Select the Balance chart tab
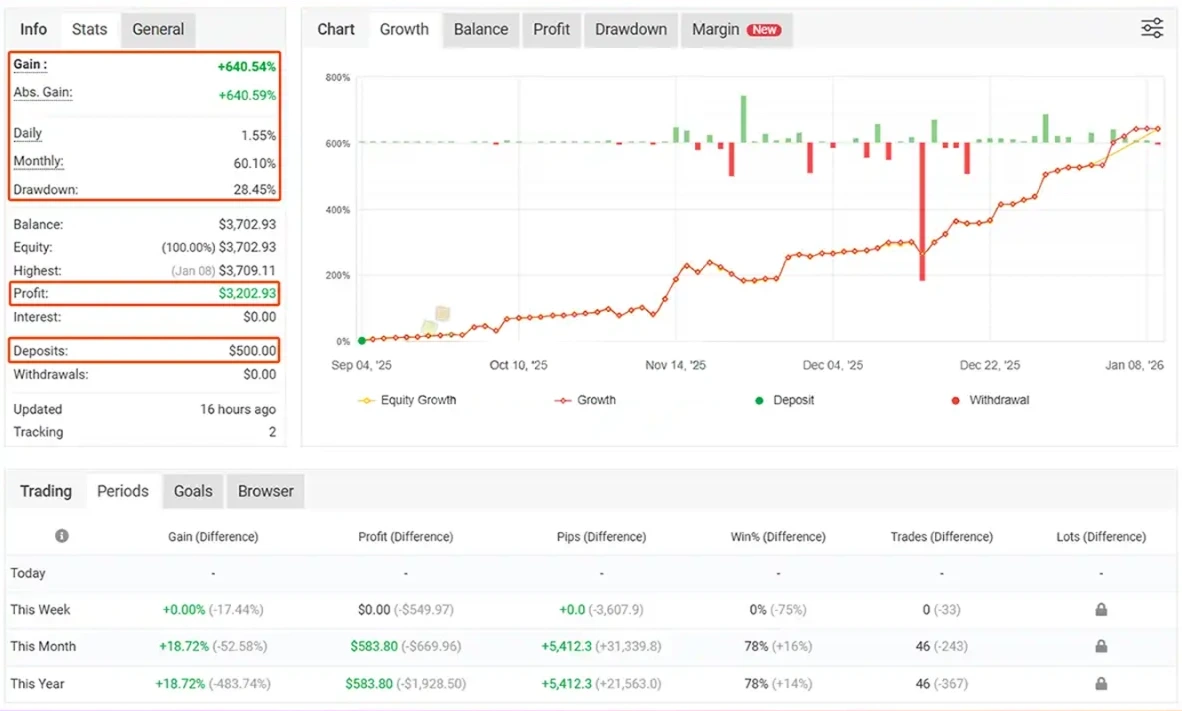 pos(480,29)
